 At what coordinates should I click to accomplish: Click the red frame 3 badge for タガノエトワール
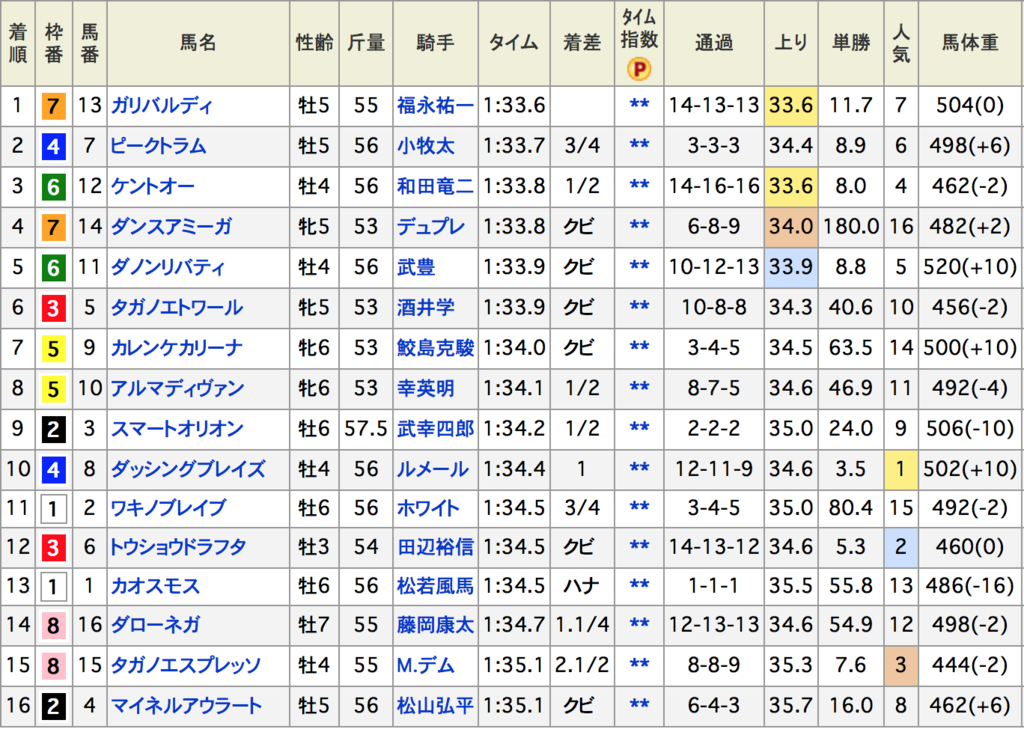point(54,308)
